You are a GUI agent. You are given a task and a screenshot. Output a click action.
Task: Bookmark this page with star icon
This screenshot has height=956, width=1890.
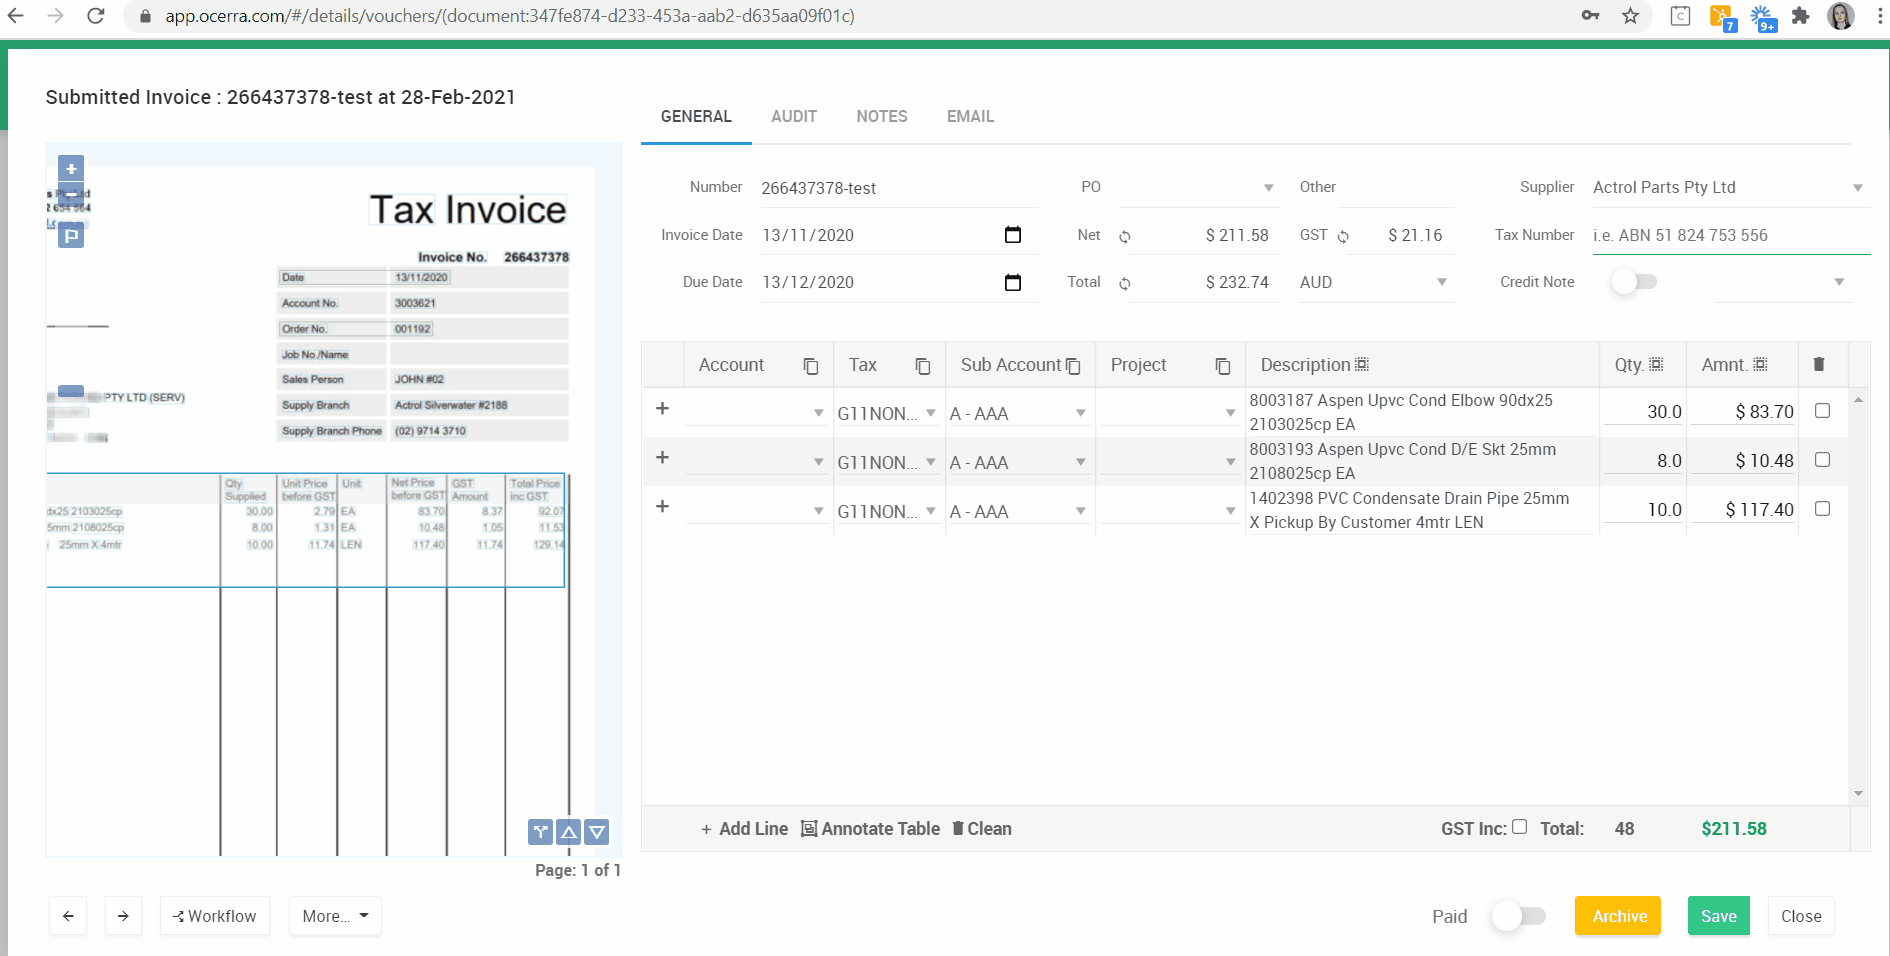1631,16
